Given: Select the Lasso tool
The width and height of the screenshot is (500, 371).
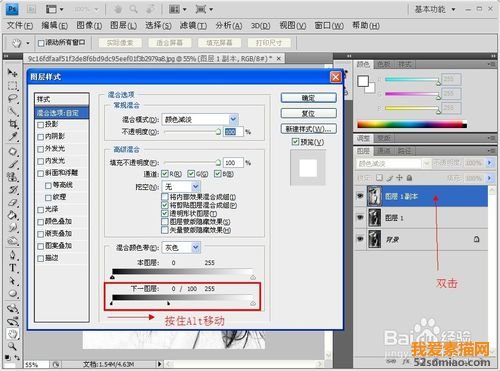Looking at the screenshot, I should [x=13, y=98].
